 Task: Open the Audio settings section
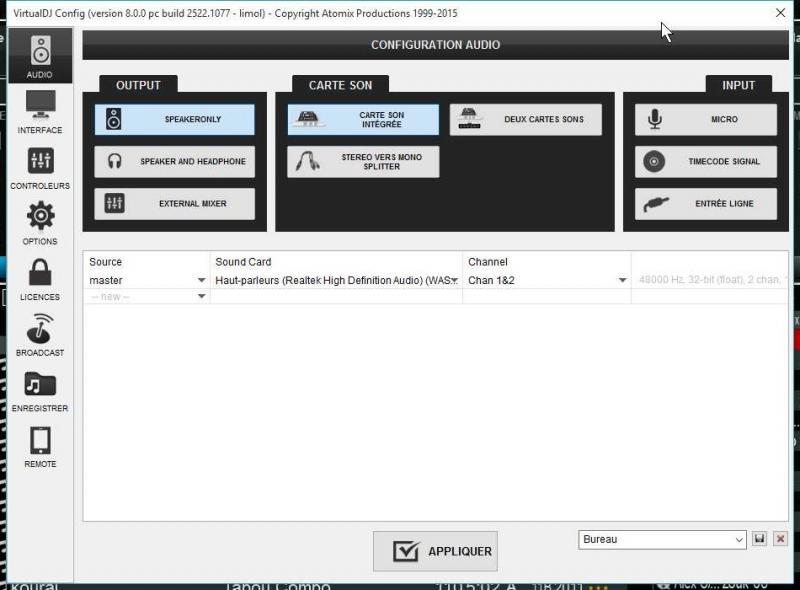click(40, 55)
